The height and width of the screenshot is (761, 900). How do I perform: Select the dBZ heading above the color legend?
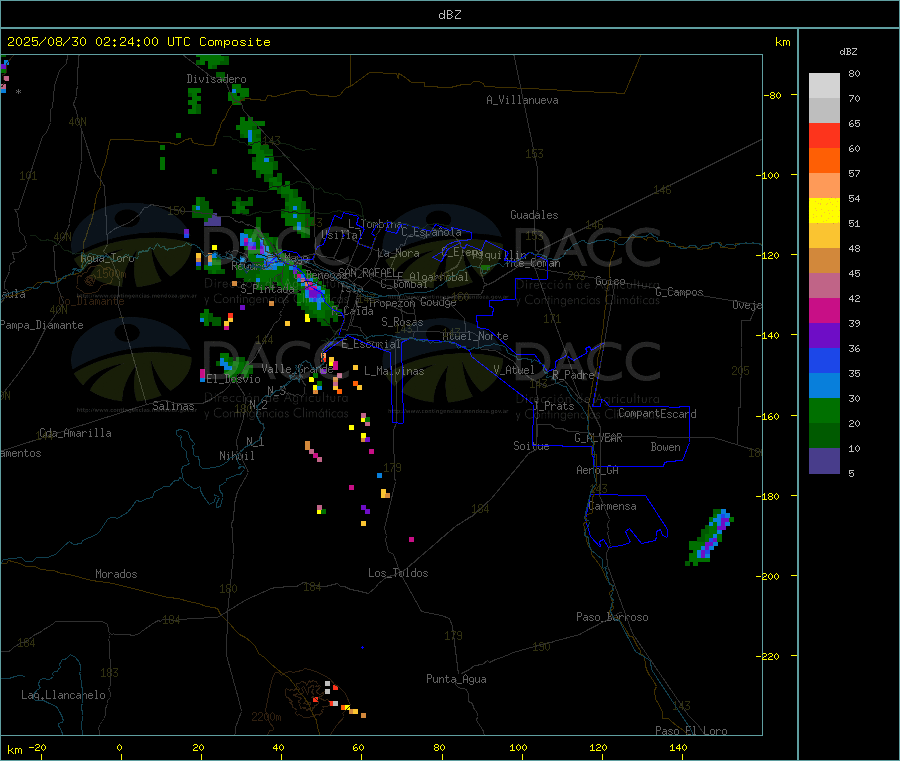pos(848,52)
